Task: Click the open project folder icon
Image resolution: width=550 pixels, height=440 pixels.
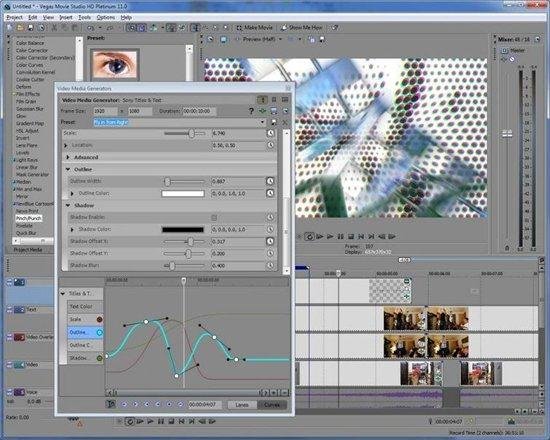Action: (20, 28)
